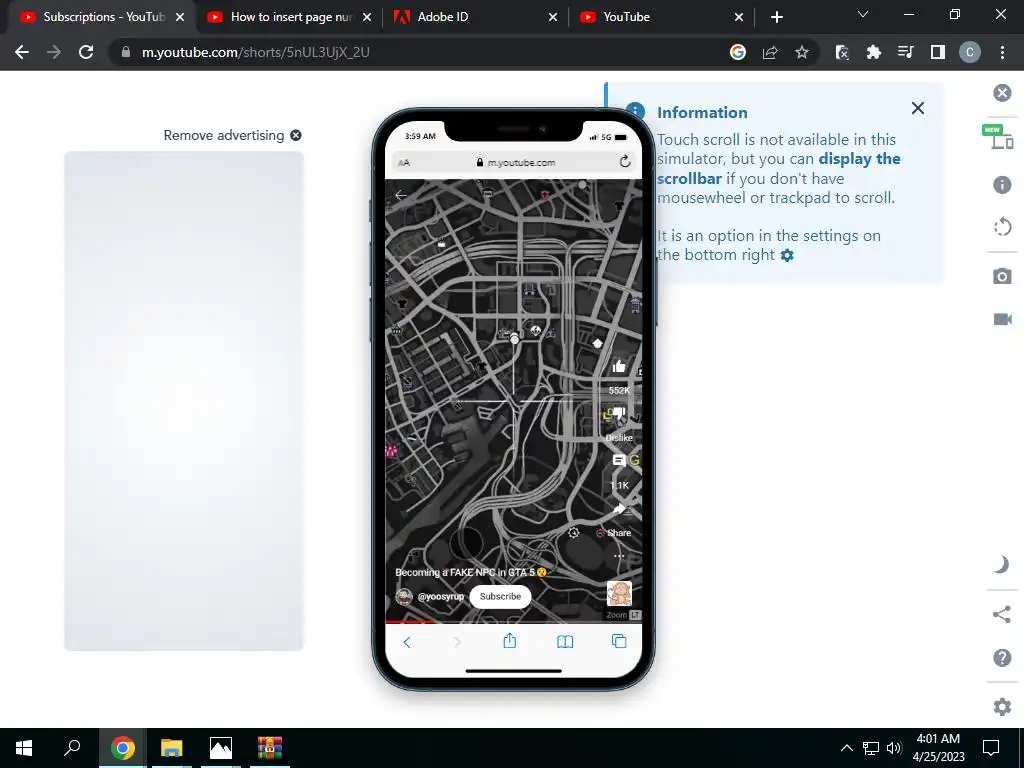Viewport: 1024px width, 768px height.
Task: Tap the phone Safari back chevron
Action: tap(407, 643)
